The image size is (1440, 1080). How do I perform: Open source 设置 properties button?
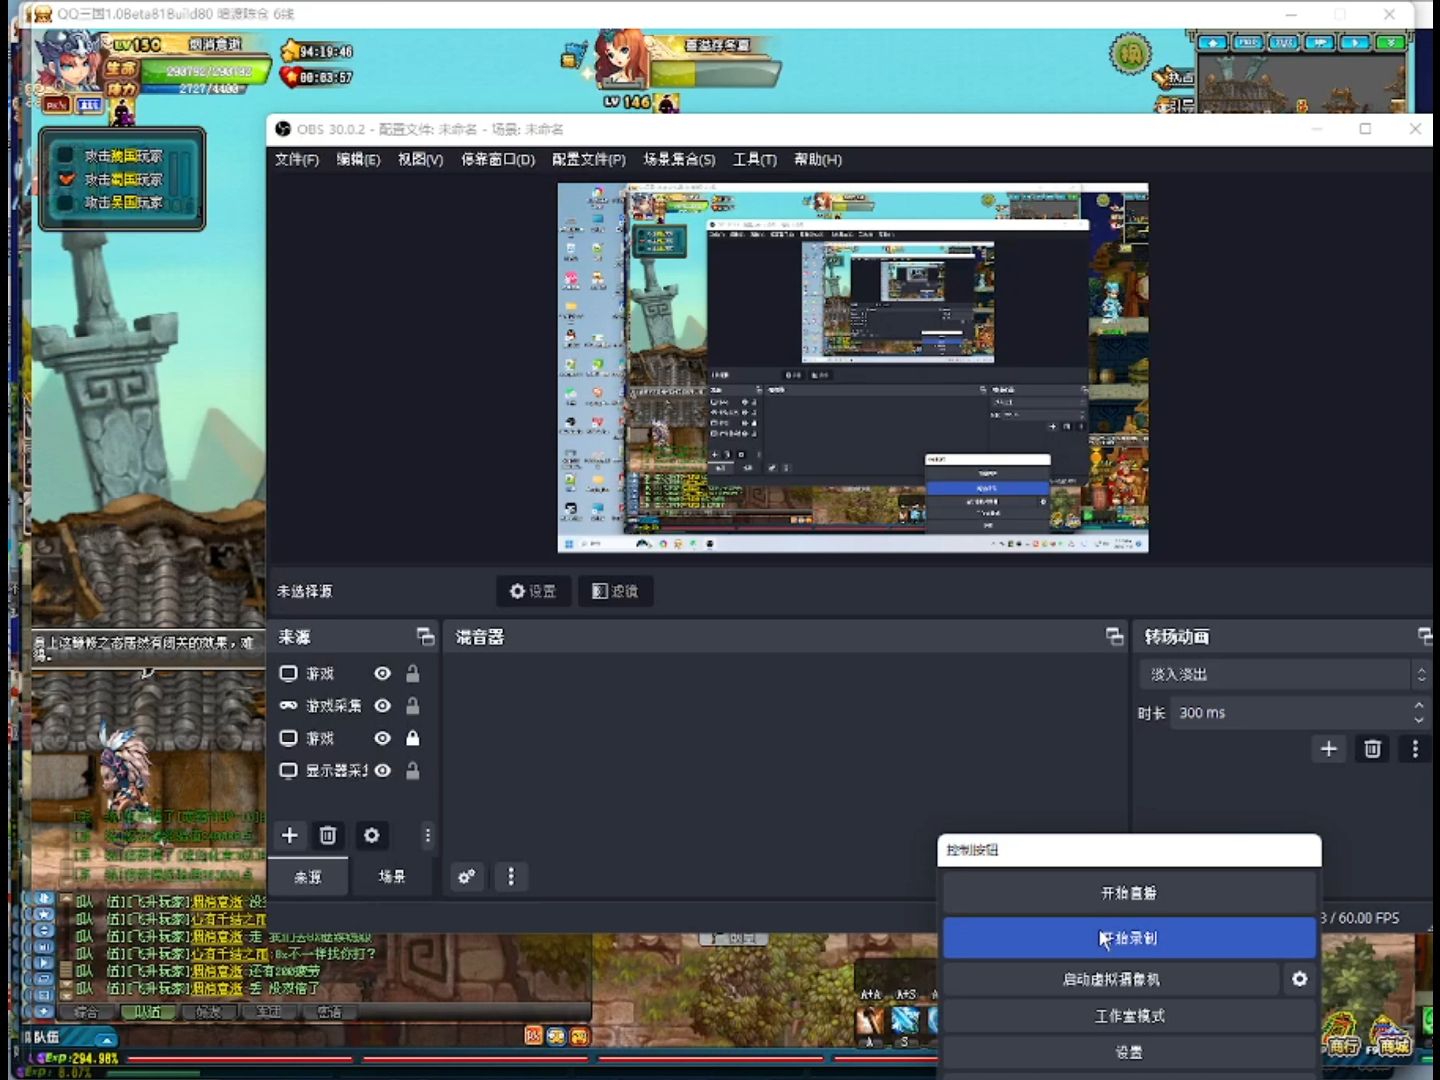coord(533,591)
